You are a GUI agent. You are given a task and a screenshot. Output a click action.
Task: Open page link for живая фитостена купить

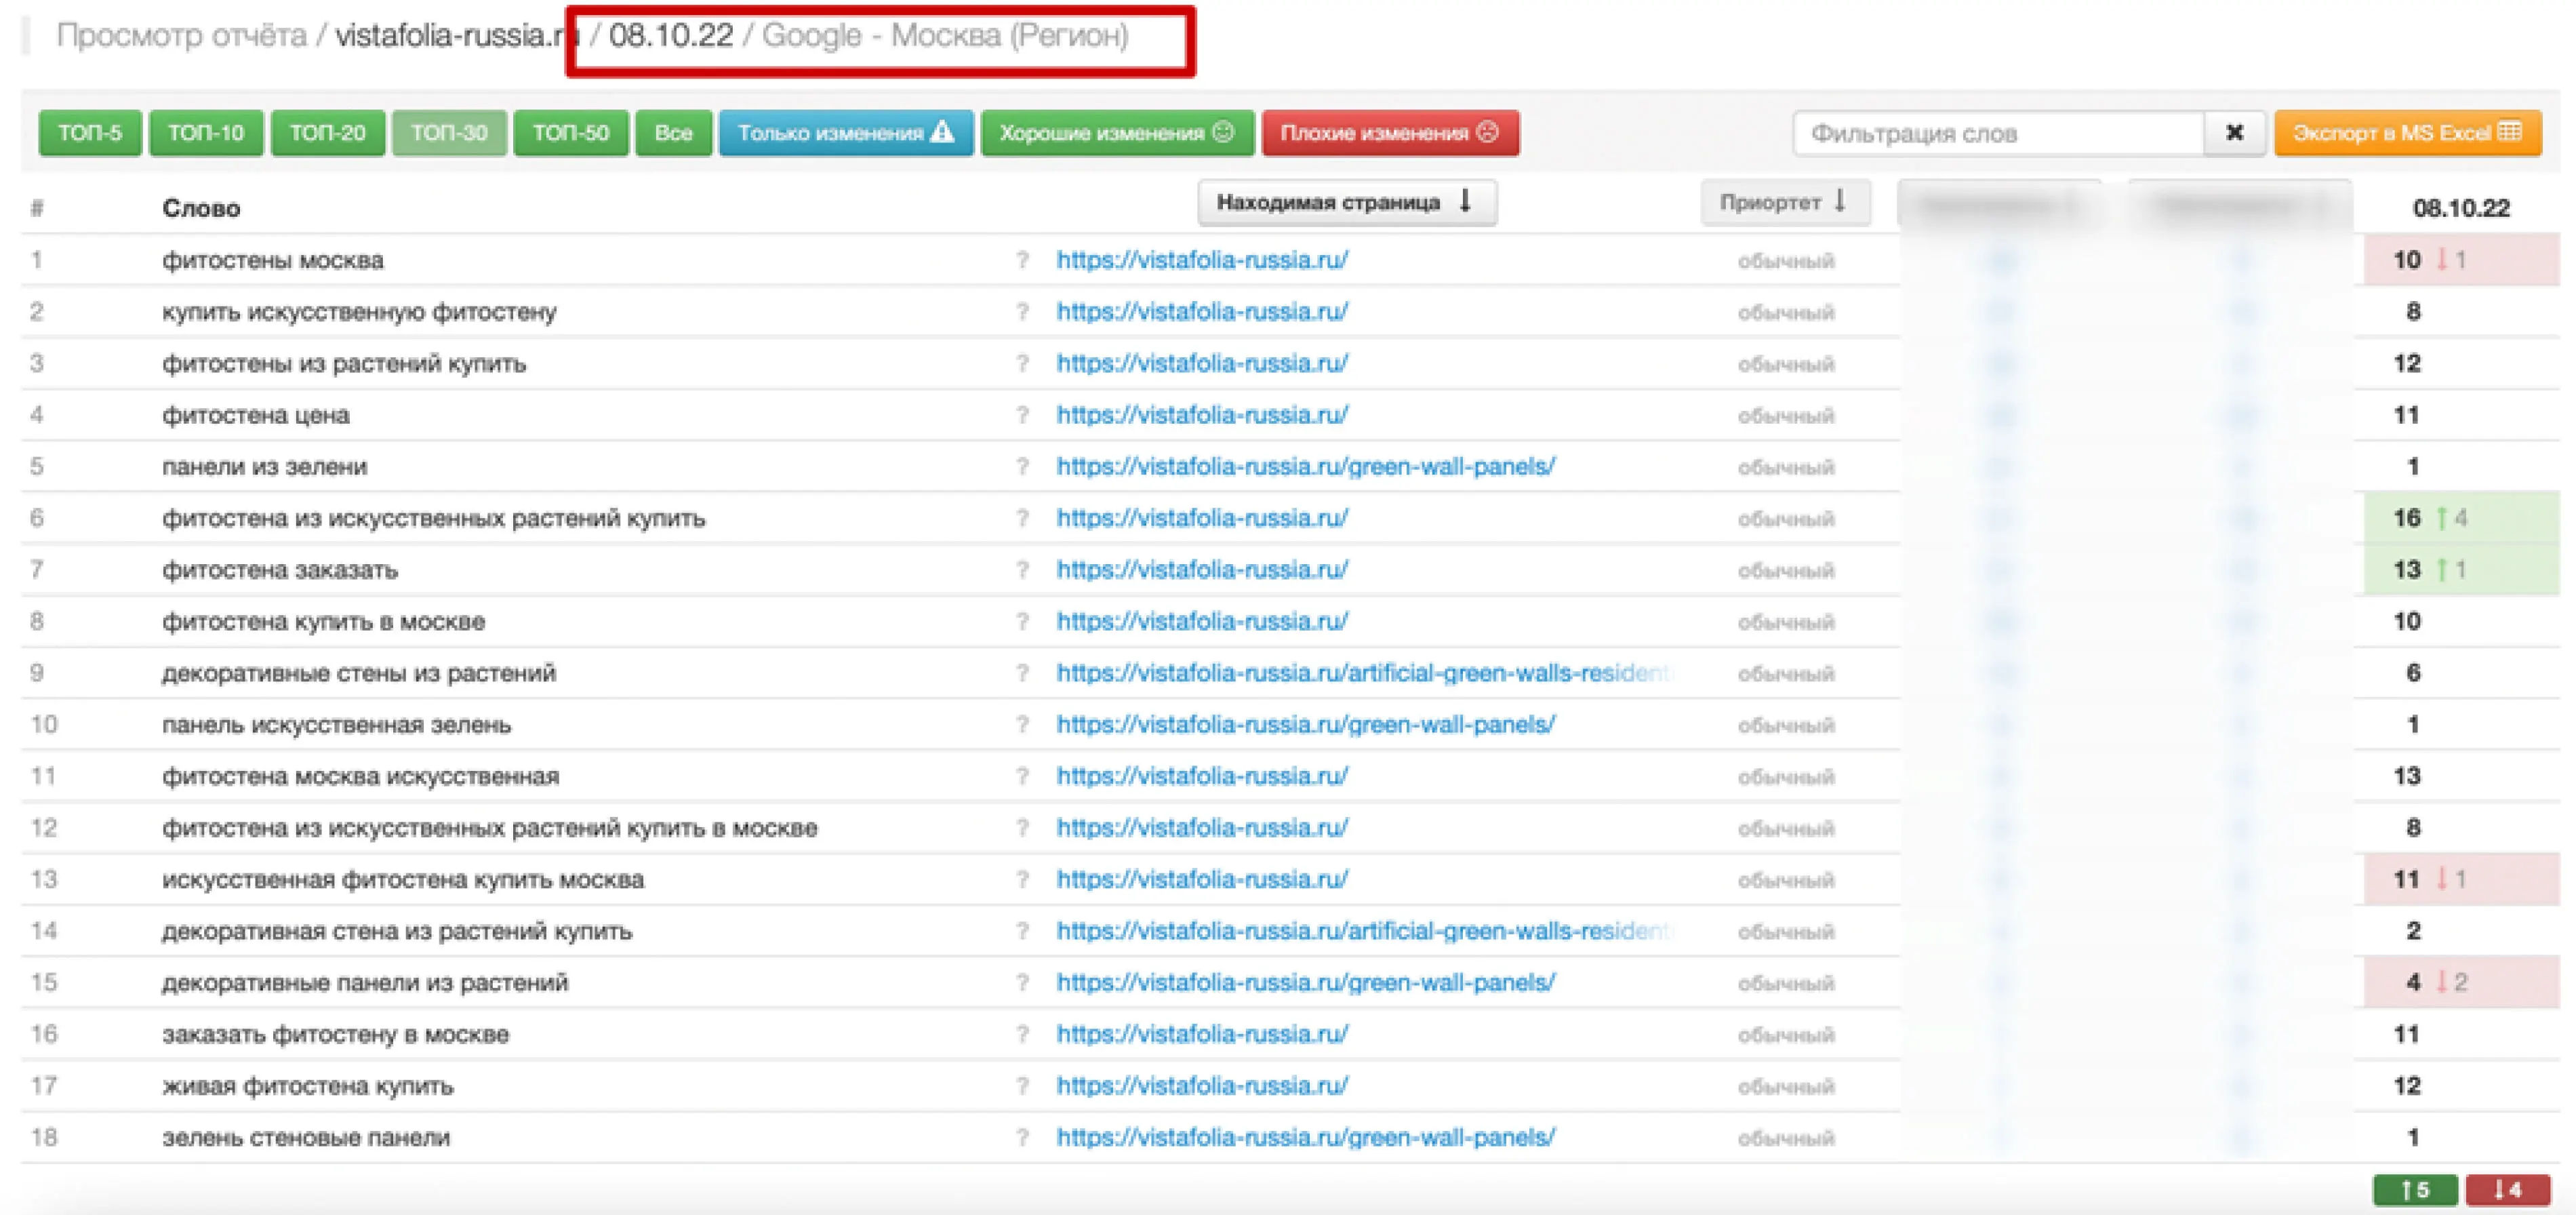click(1202, 1086)
